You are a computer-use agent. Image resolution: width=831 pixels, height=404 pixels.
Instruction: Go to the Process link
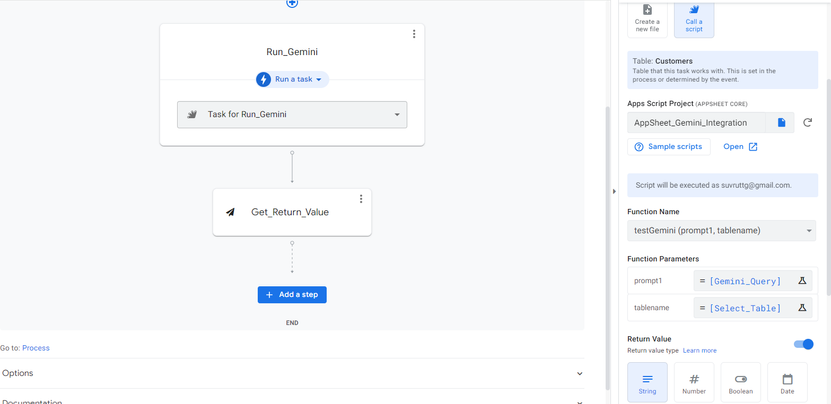click(x=36, y=348)
